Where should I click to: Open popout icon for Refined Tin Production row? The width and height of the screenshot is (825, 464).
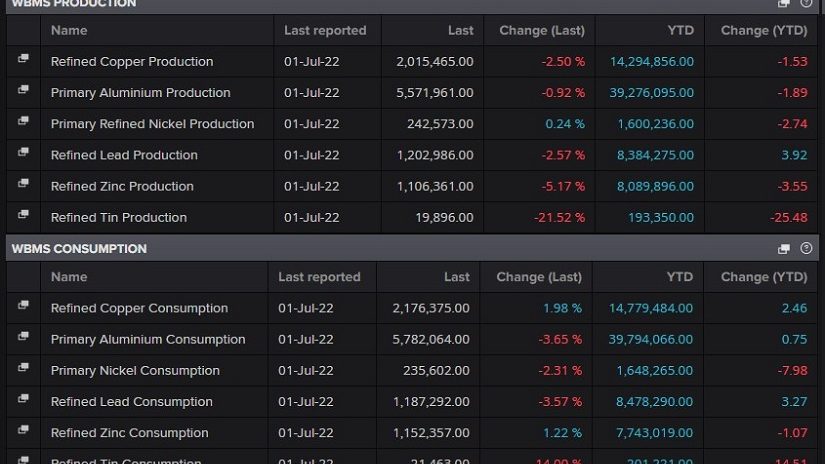(23, 214)
